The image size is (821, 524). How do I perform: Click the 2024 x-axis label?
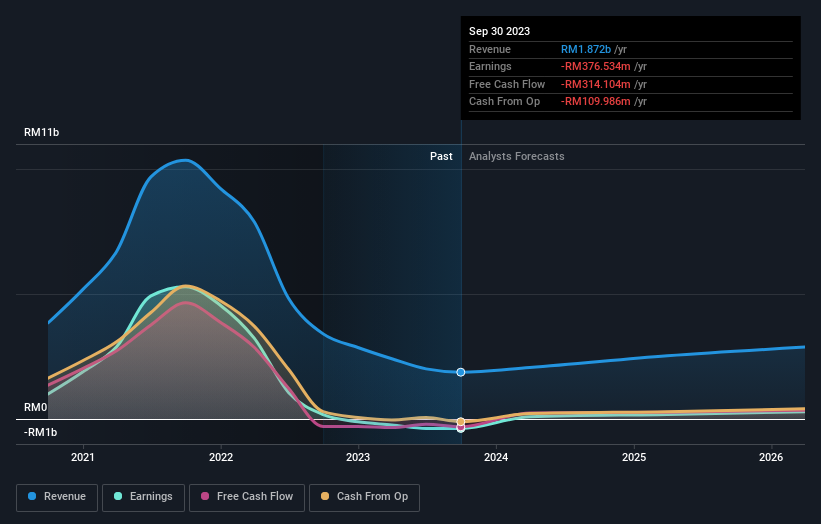click(496, 457)
